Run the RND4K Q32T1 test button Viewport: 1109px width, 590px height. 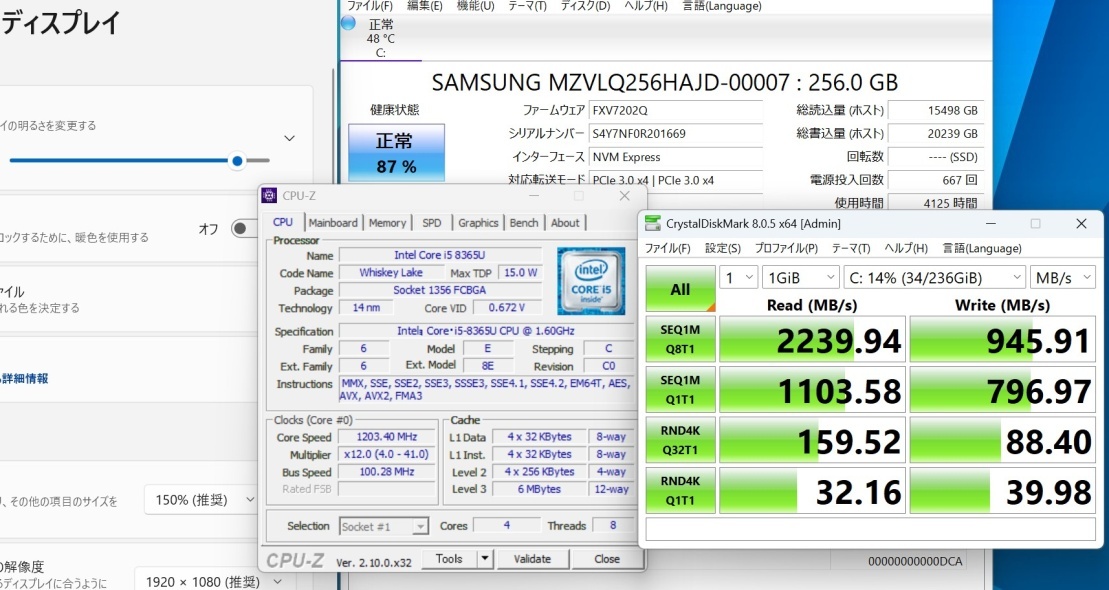[680, 439]
